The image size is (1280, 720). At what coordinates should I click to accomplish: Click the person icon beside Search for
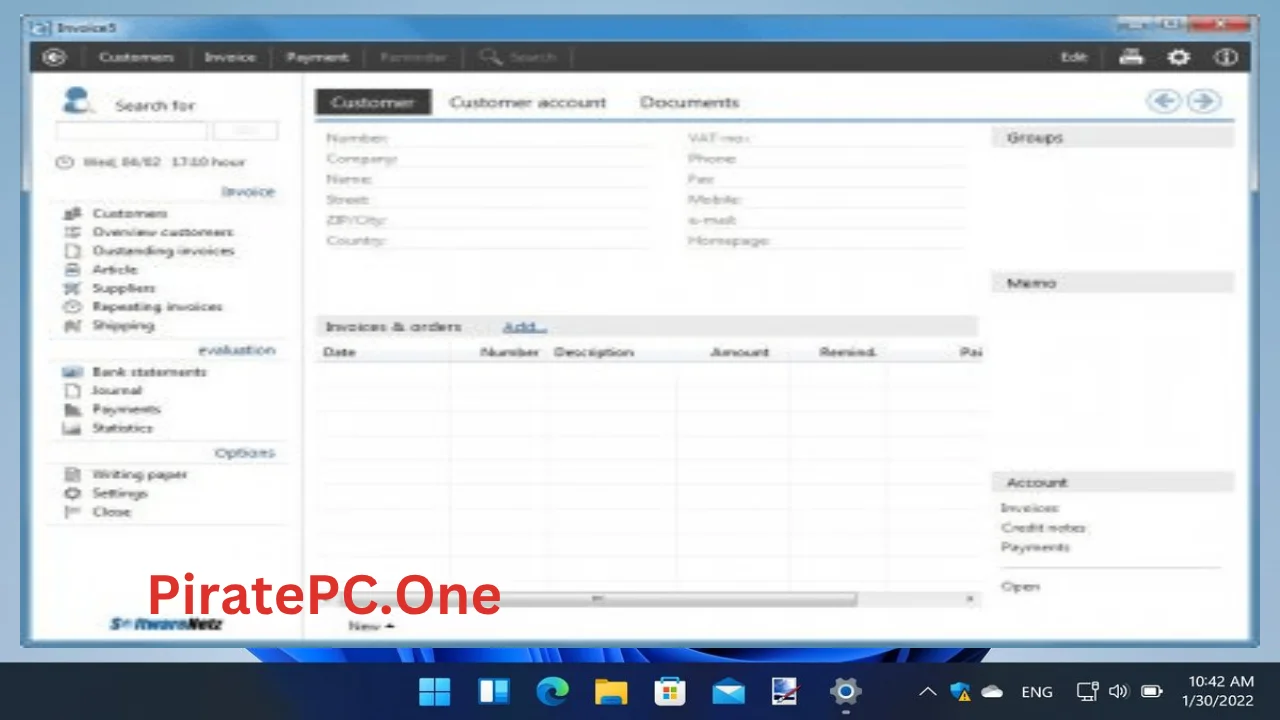pos(77,101)
